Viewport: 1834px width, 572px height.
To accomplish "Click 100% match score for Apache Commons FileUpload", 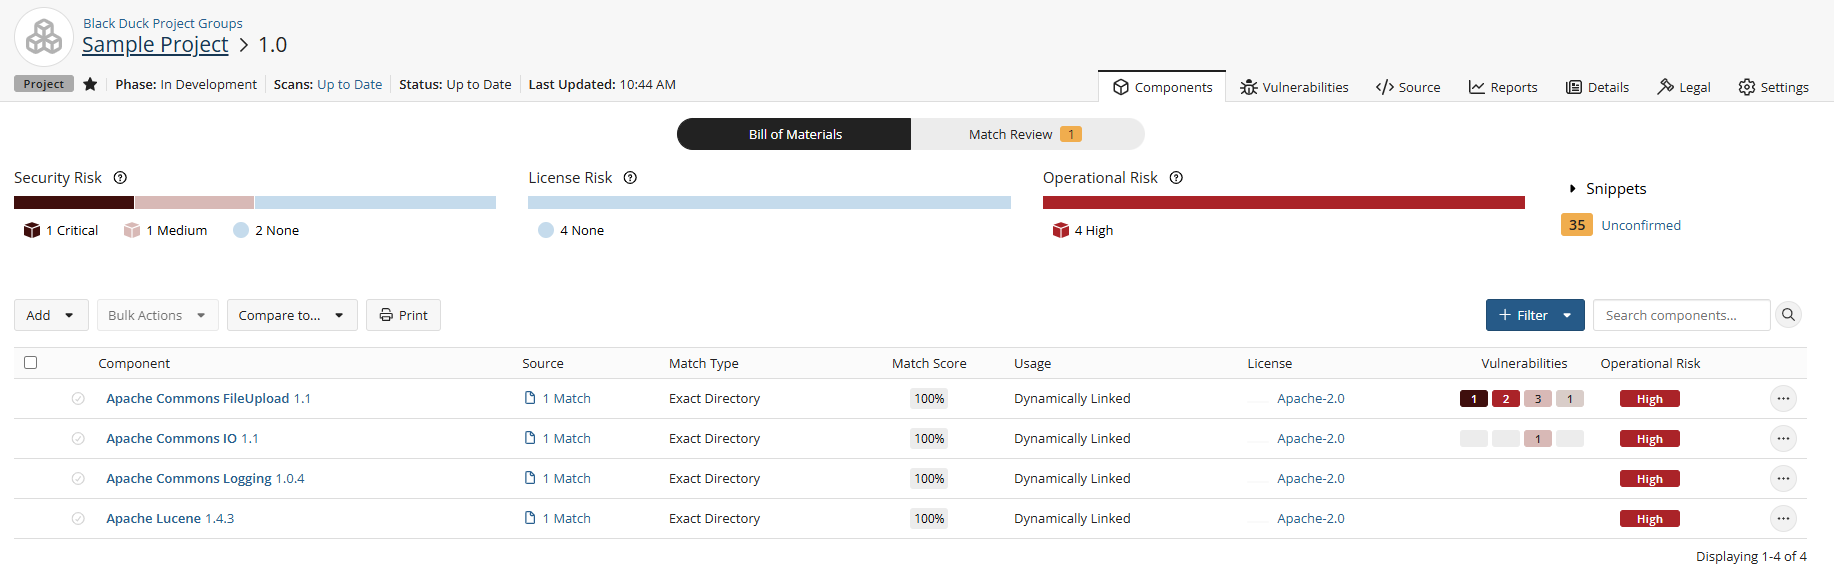I will pos(929,398).
